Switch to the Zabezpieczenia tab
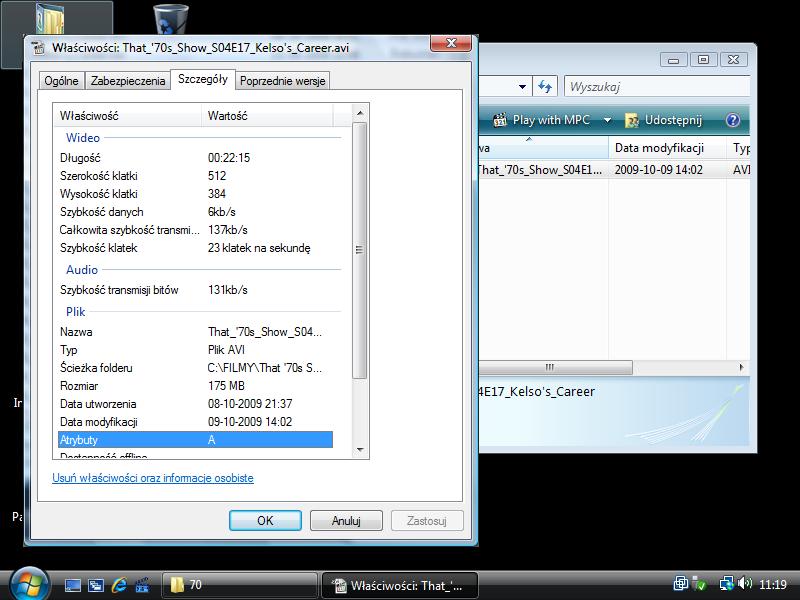This screenshot has width=800, height=600. (x=128, y=81)
